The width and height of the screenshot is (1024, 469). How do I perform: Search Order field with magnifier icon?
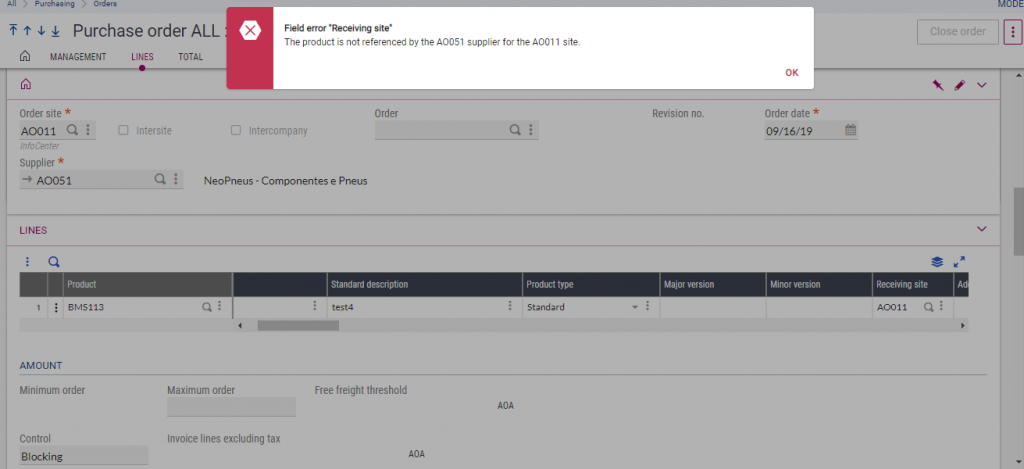click(515, 129)
